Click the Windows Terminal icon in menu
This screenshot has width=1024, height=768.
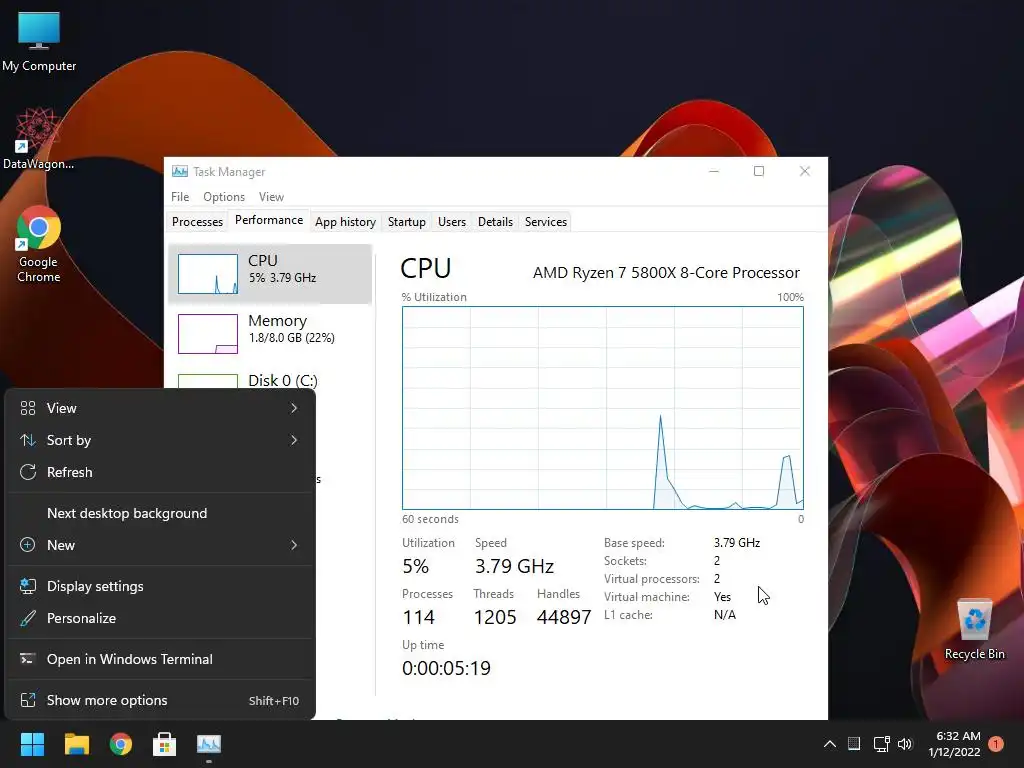point(27,659)
